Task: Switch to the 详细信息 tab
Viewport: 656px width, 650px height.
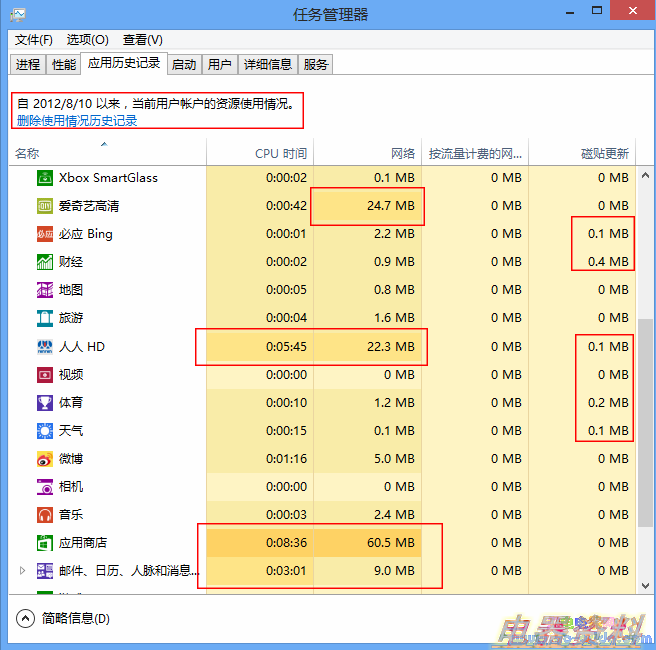Action: (x=267, y=64)
